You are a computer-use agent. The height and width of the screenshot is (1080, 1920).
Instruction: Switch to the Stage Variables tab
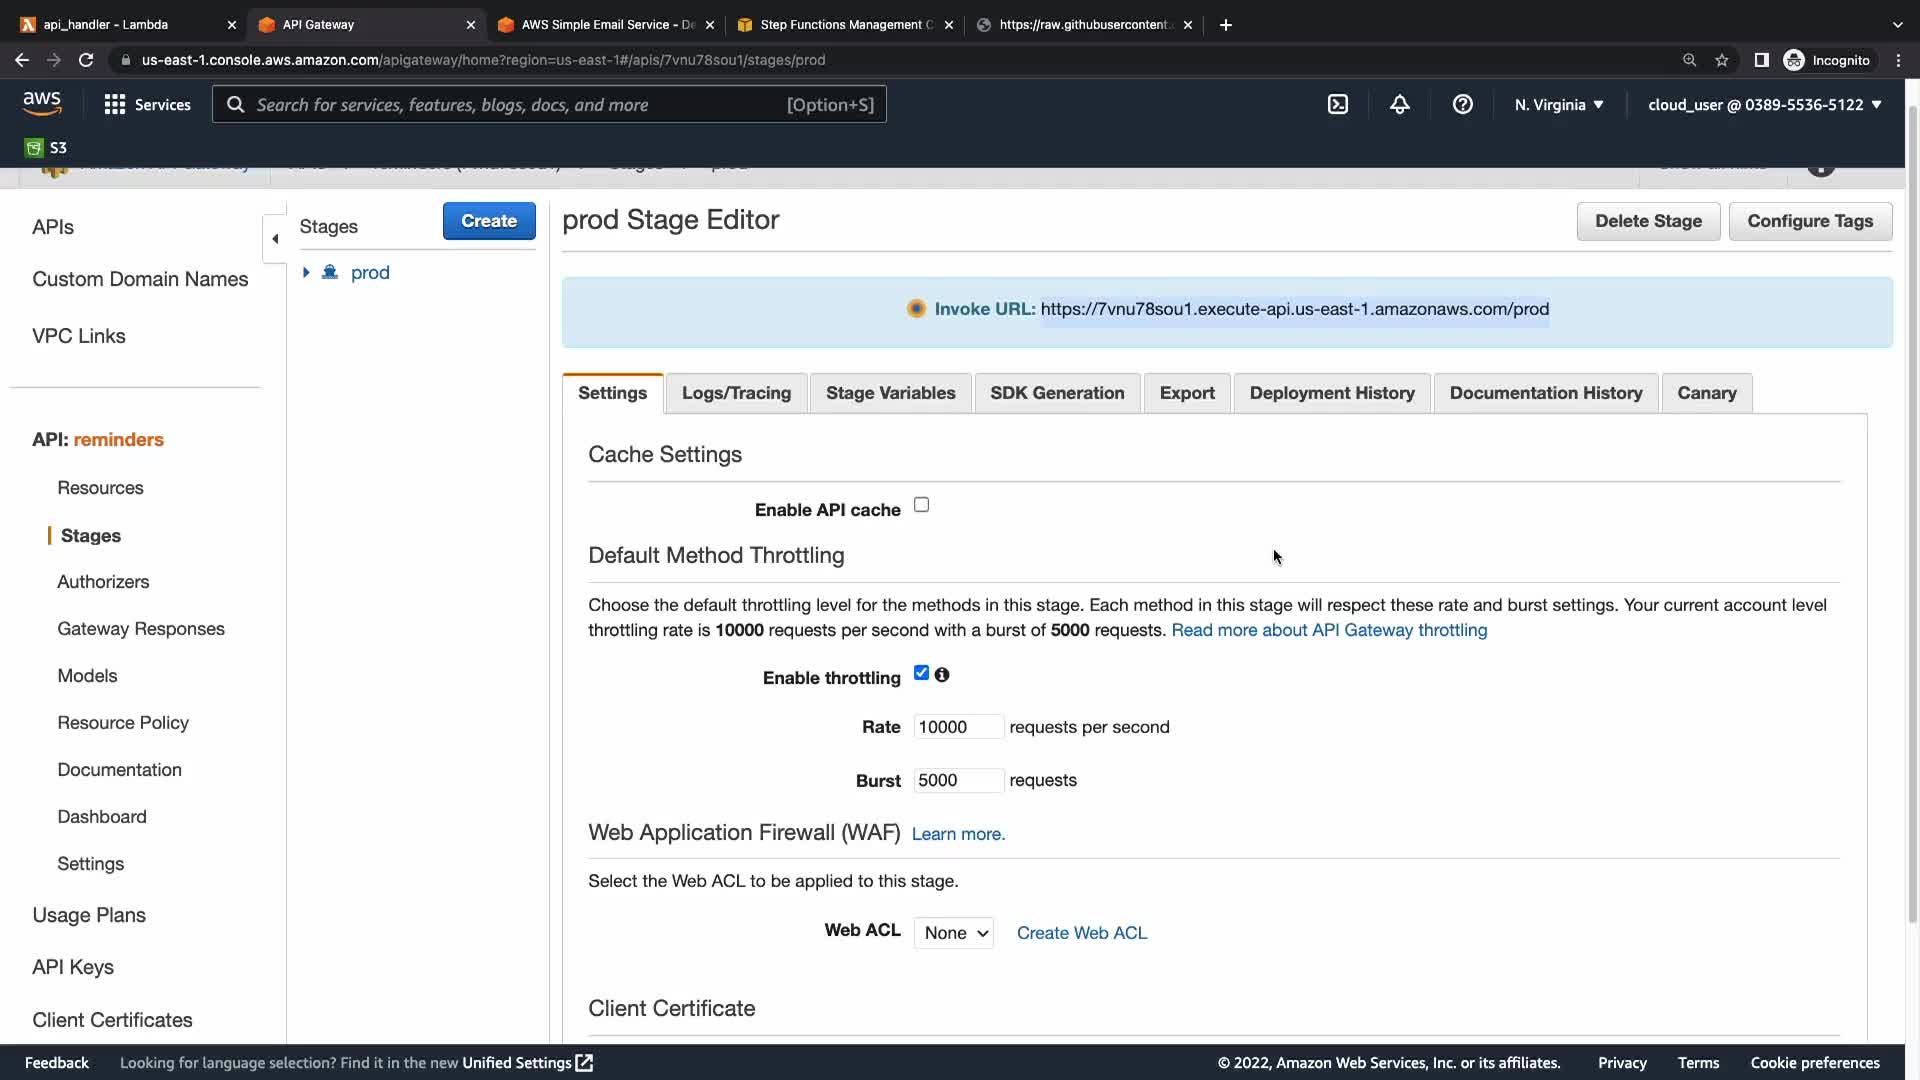click(x=890, y=393)
